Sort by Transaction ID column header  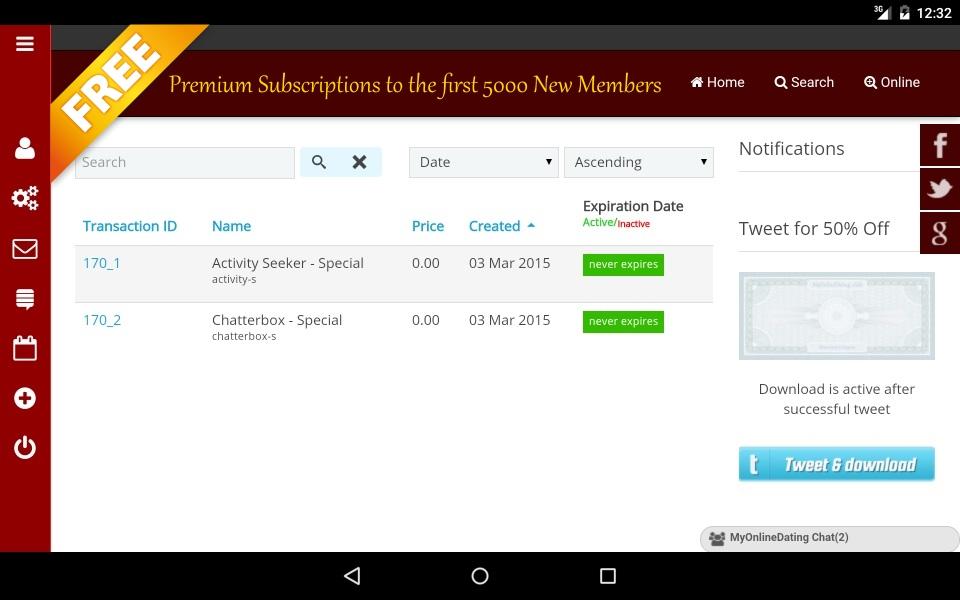(130, 226)
